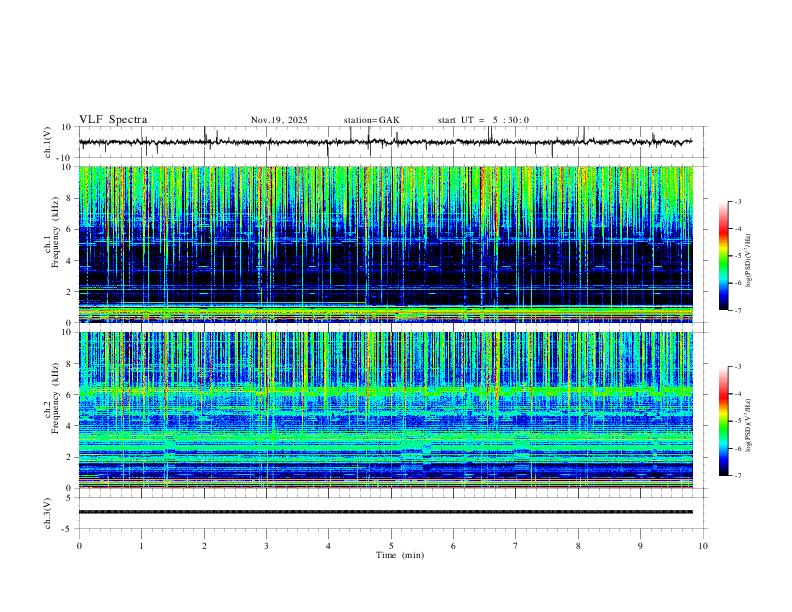The width and height of the screenshot is (792, 612).
Task: Click the date 'Nov.19, 2025'
Action: pos(279,120)
